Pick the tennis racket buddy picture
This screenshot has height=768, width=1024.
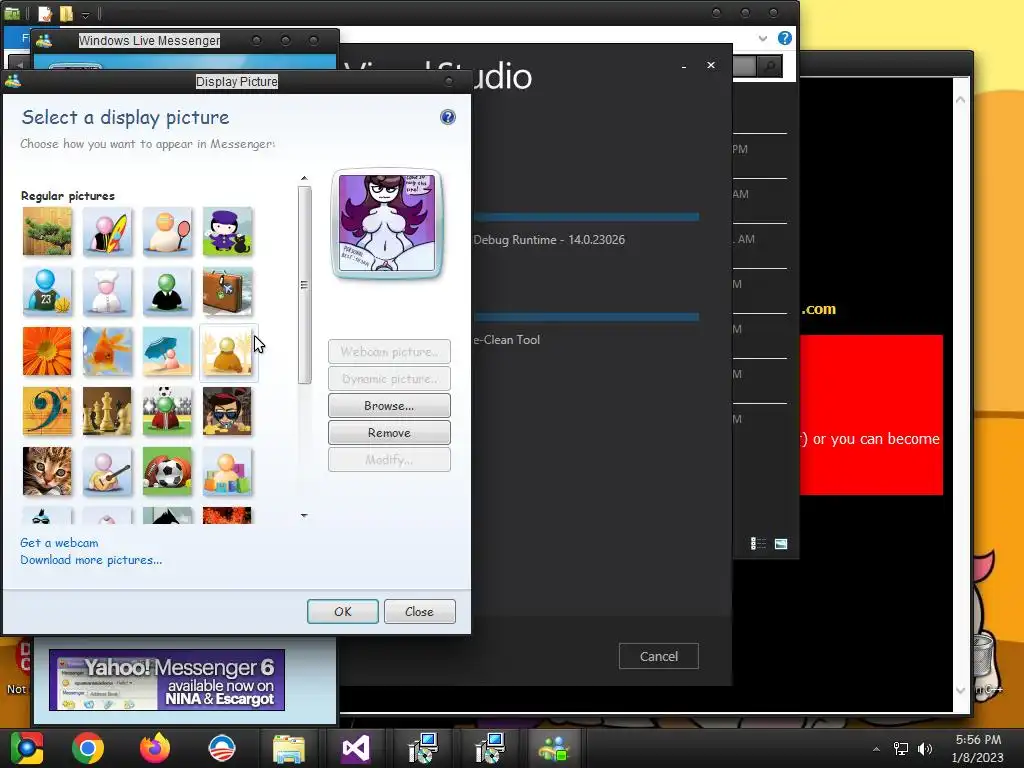coord(167,231)
